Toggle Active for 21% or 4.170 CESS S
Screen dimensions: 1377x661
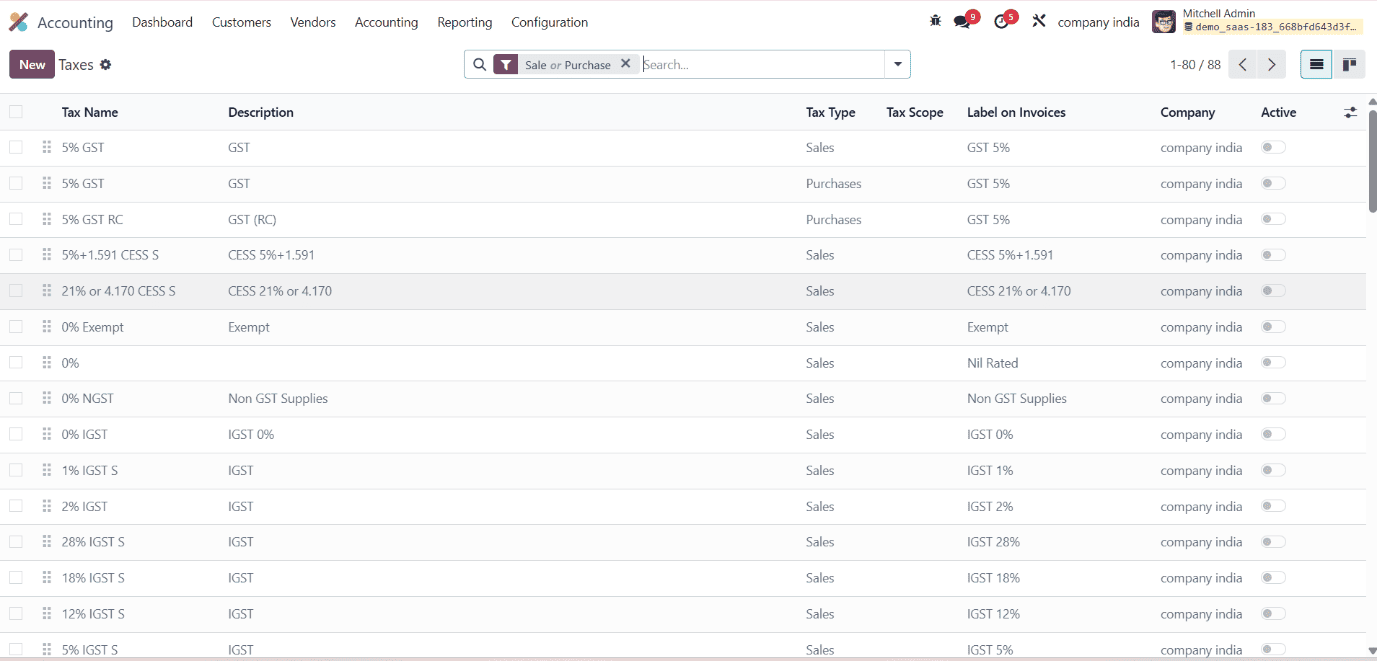click(x=1273, y=291)
